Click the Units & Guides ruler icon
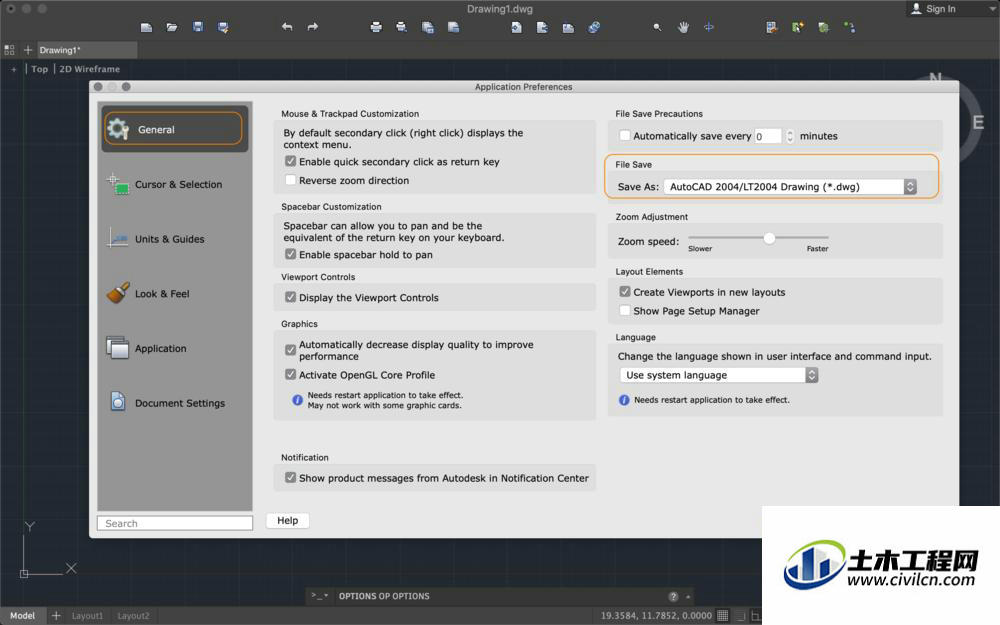 click(x=117, y=239)
